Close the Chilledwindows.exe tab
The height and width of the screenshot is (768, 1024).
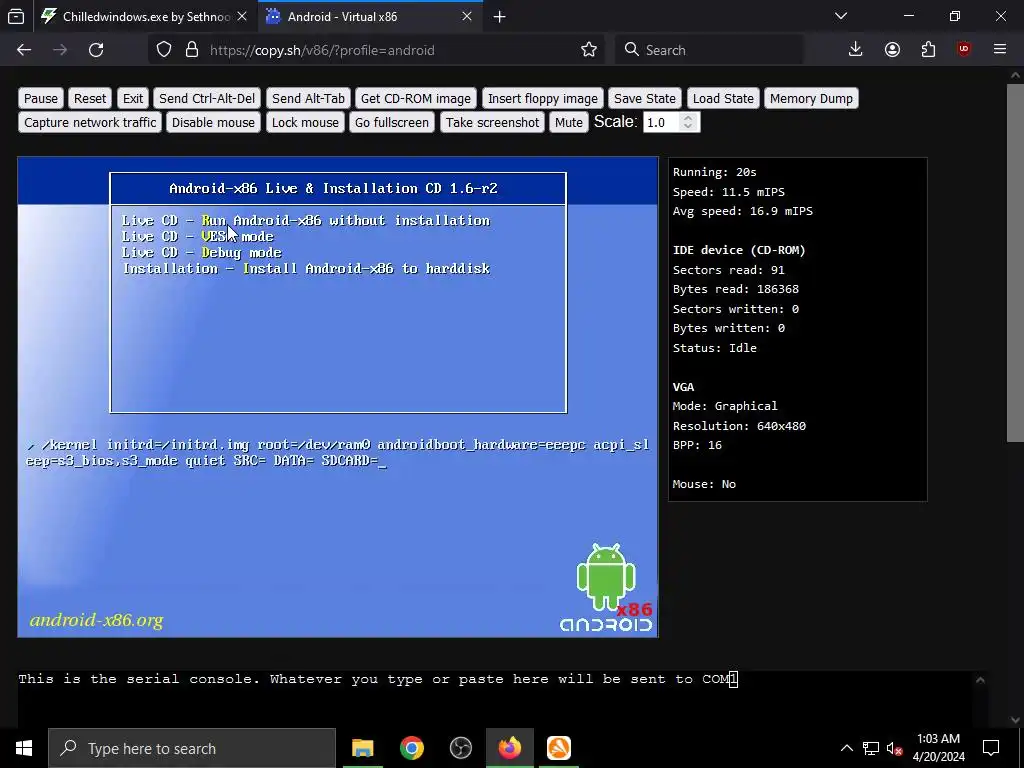[242, 16]
